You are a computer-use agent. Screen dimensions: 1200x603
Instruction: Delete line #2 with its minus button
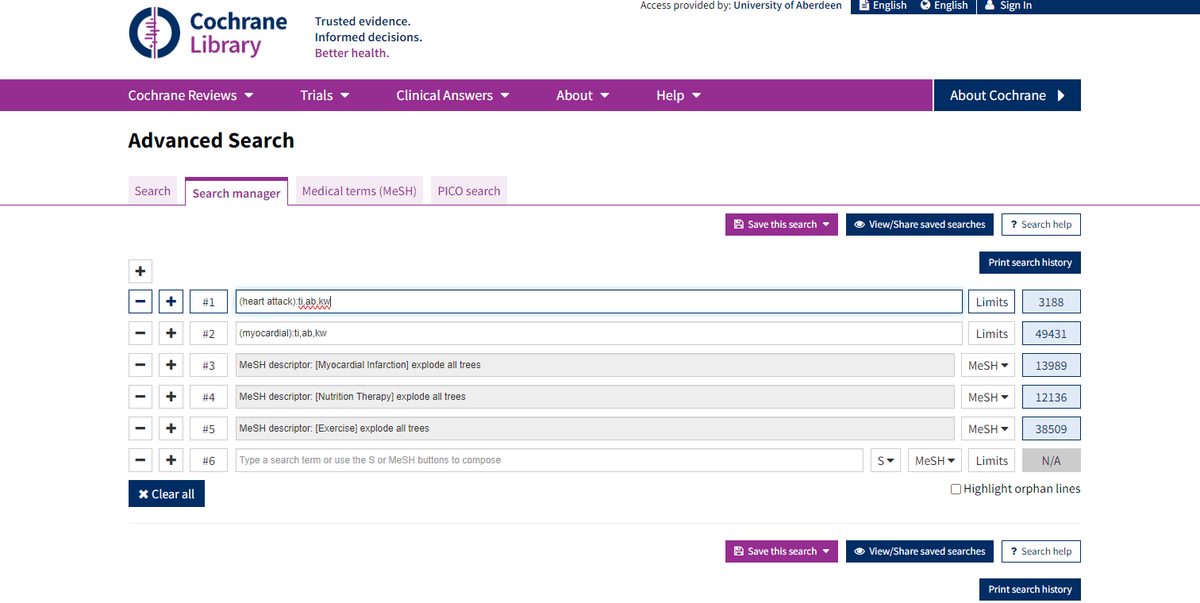(x=141, y=334)
